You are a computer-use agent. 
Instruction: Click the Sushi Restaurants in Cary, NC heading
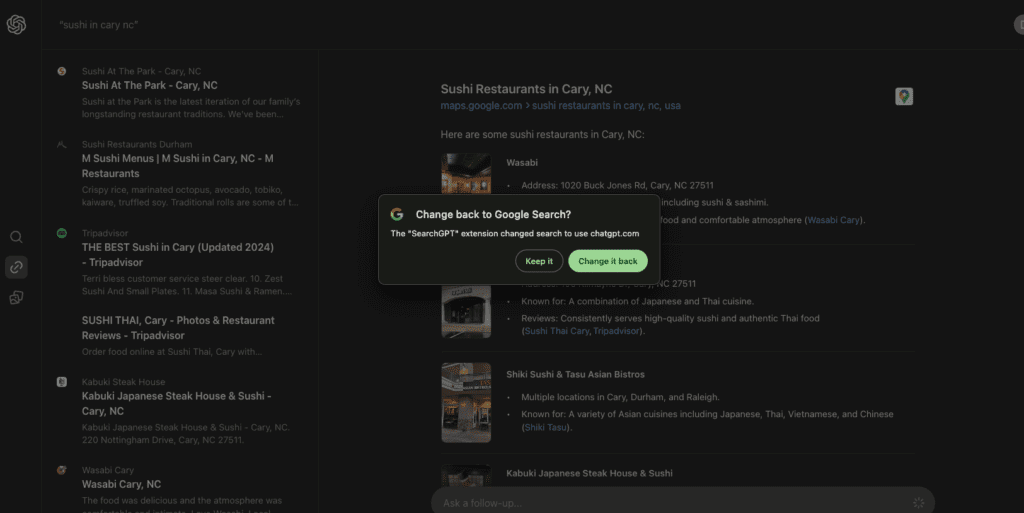[526, 89]
